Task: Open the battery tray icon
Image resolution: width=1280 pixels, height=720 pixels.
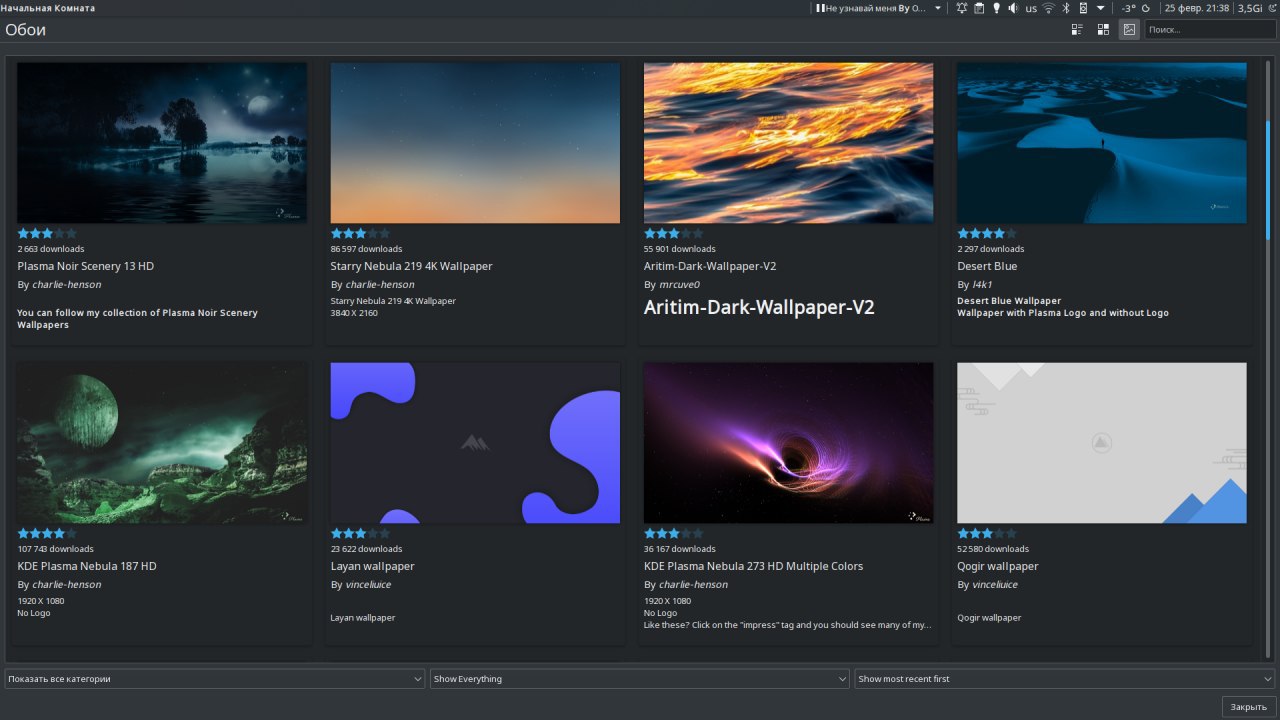Action: pyautogui.click(x=1083, y=8)
